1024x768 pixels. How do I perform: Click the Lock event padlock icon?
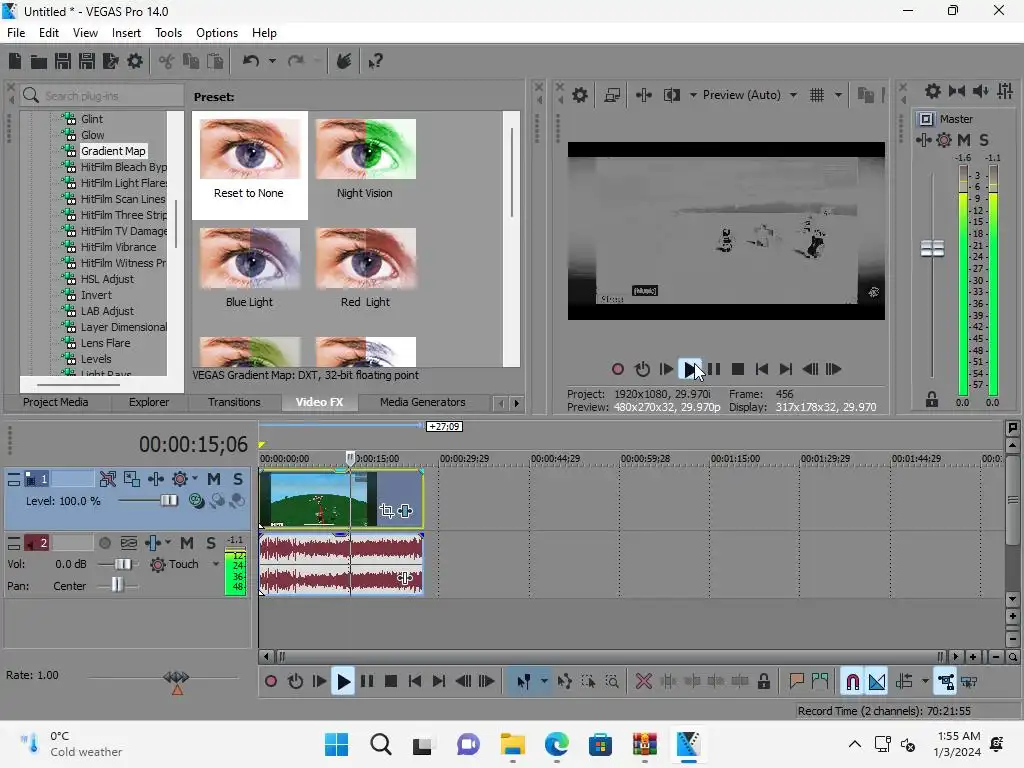pos(763,682)
